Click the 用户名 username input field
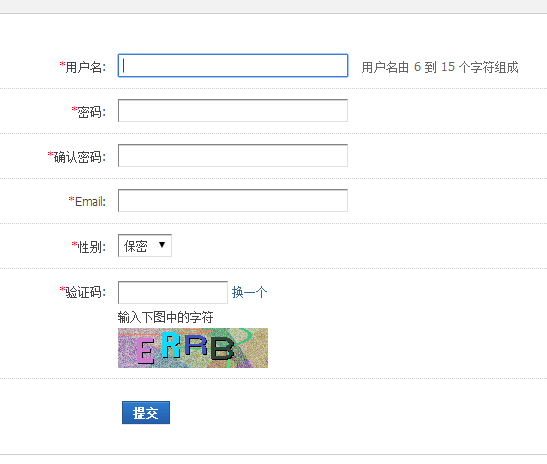Screen dimensions: 547x464 pyautogui.click(x=233, y=66)
